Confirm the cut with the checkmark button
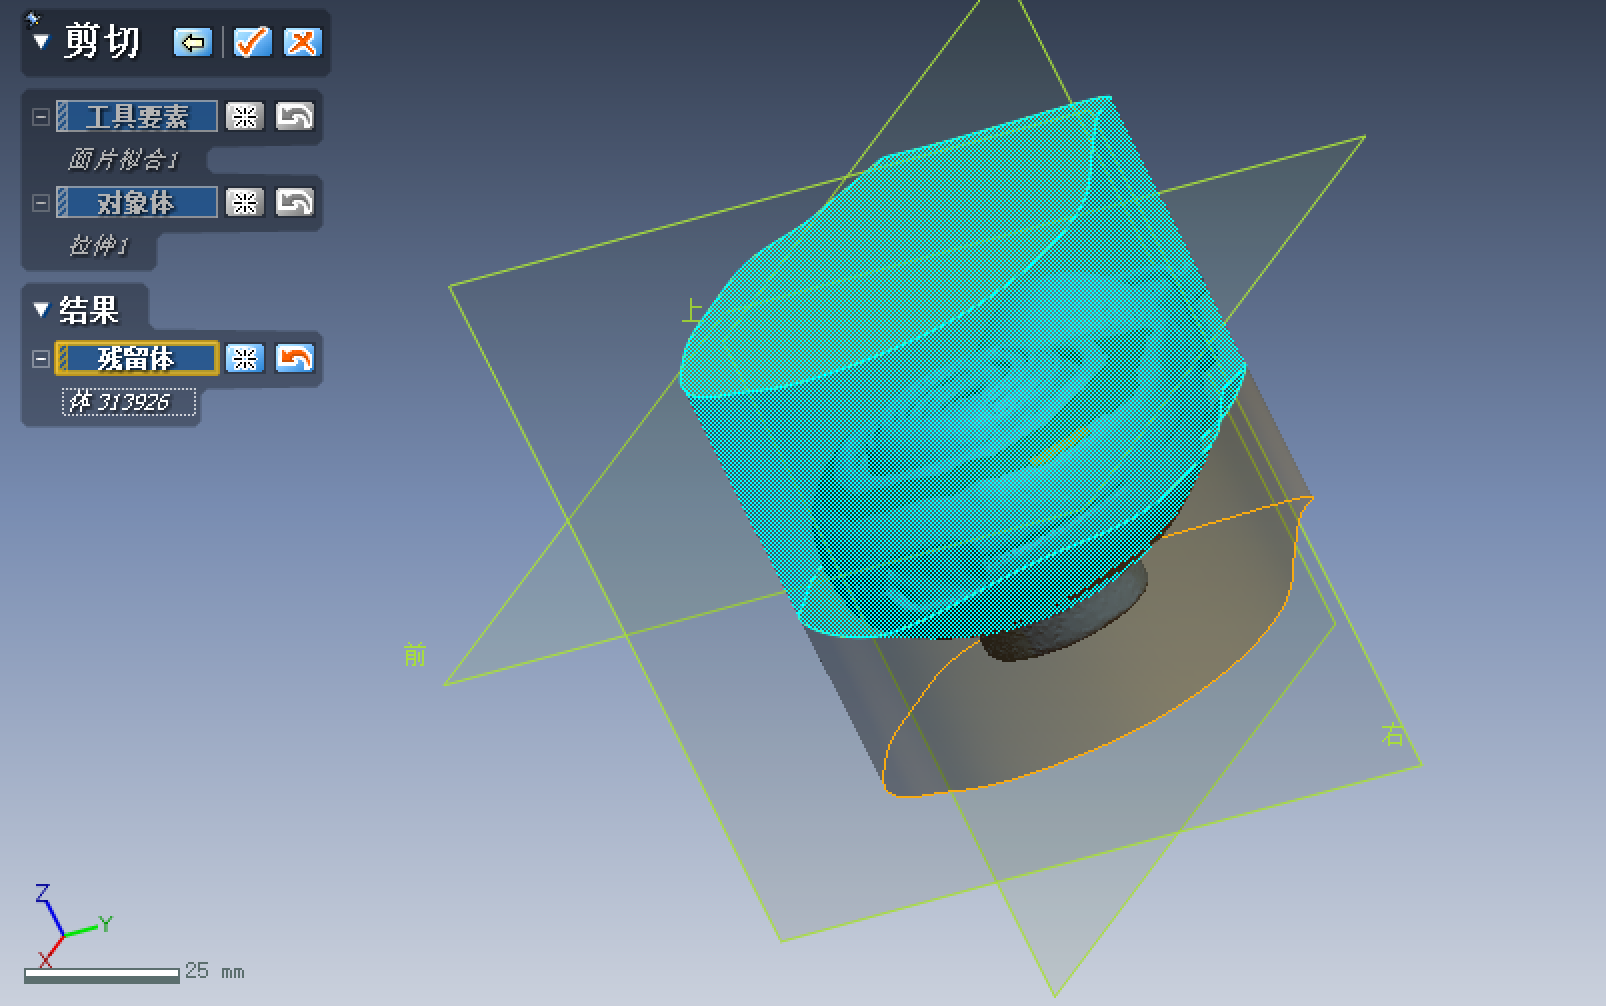1606x1006 pixels. pyautogui.click(x=252, y=42)
